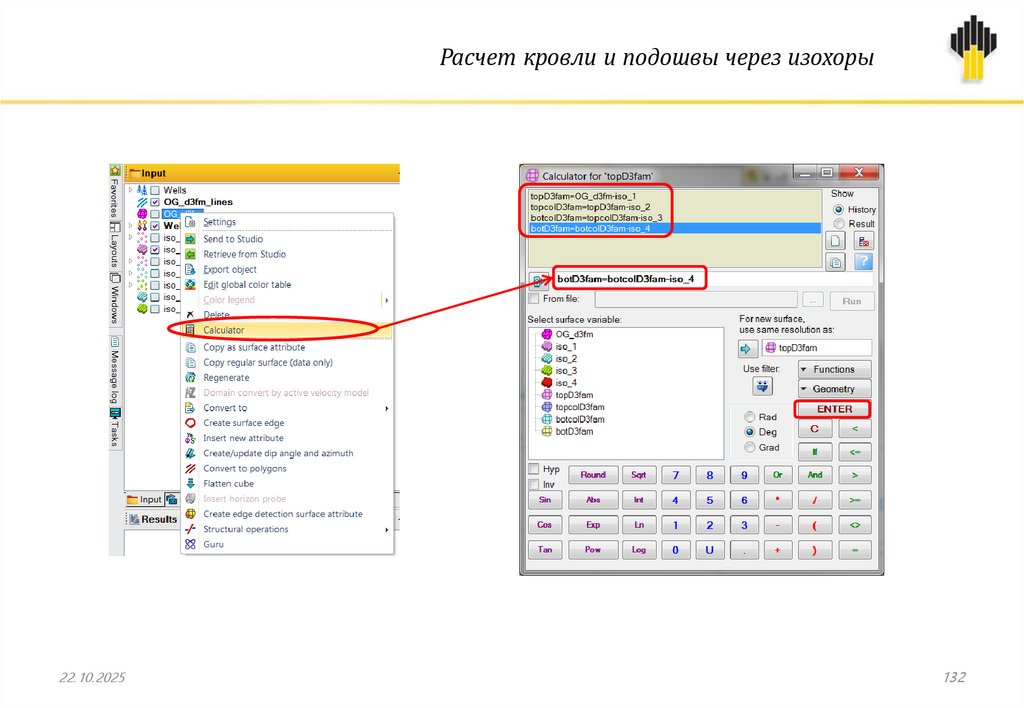Enable the From file checkbox
The image size is (1024, 708).
click(x=534, y=298)
